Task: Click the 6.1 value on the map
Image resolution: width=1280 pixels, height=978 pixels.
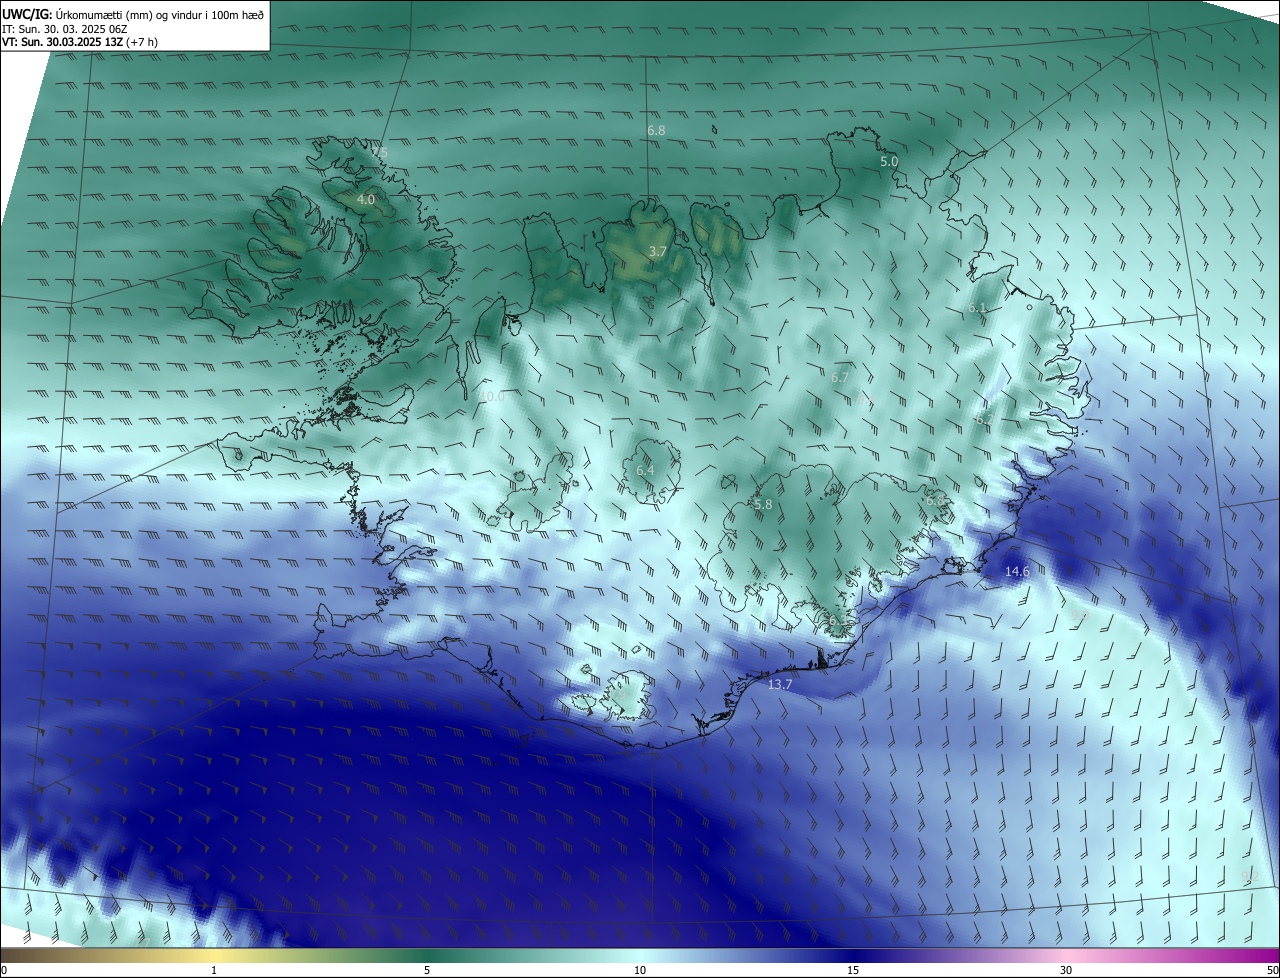Action: coord(977,307)
